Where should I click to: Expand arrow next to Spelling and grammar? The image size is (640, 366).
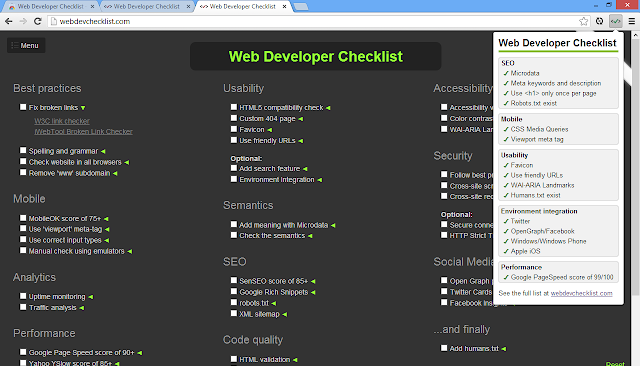(103, 151)
